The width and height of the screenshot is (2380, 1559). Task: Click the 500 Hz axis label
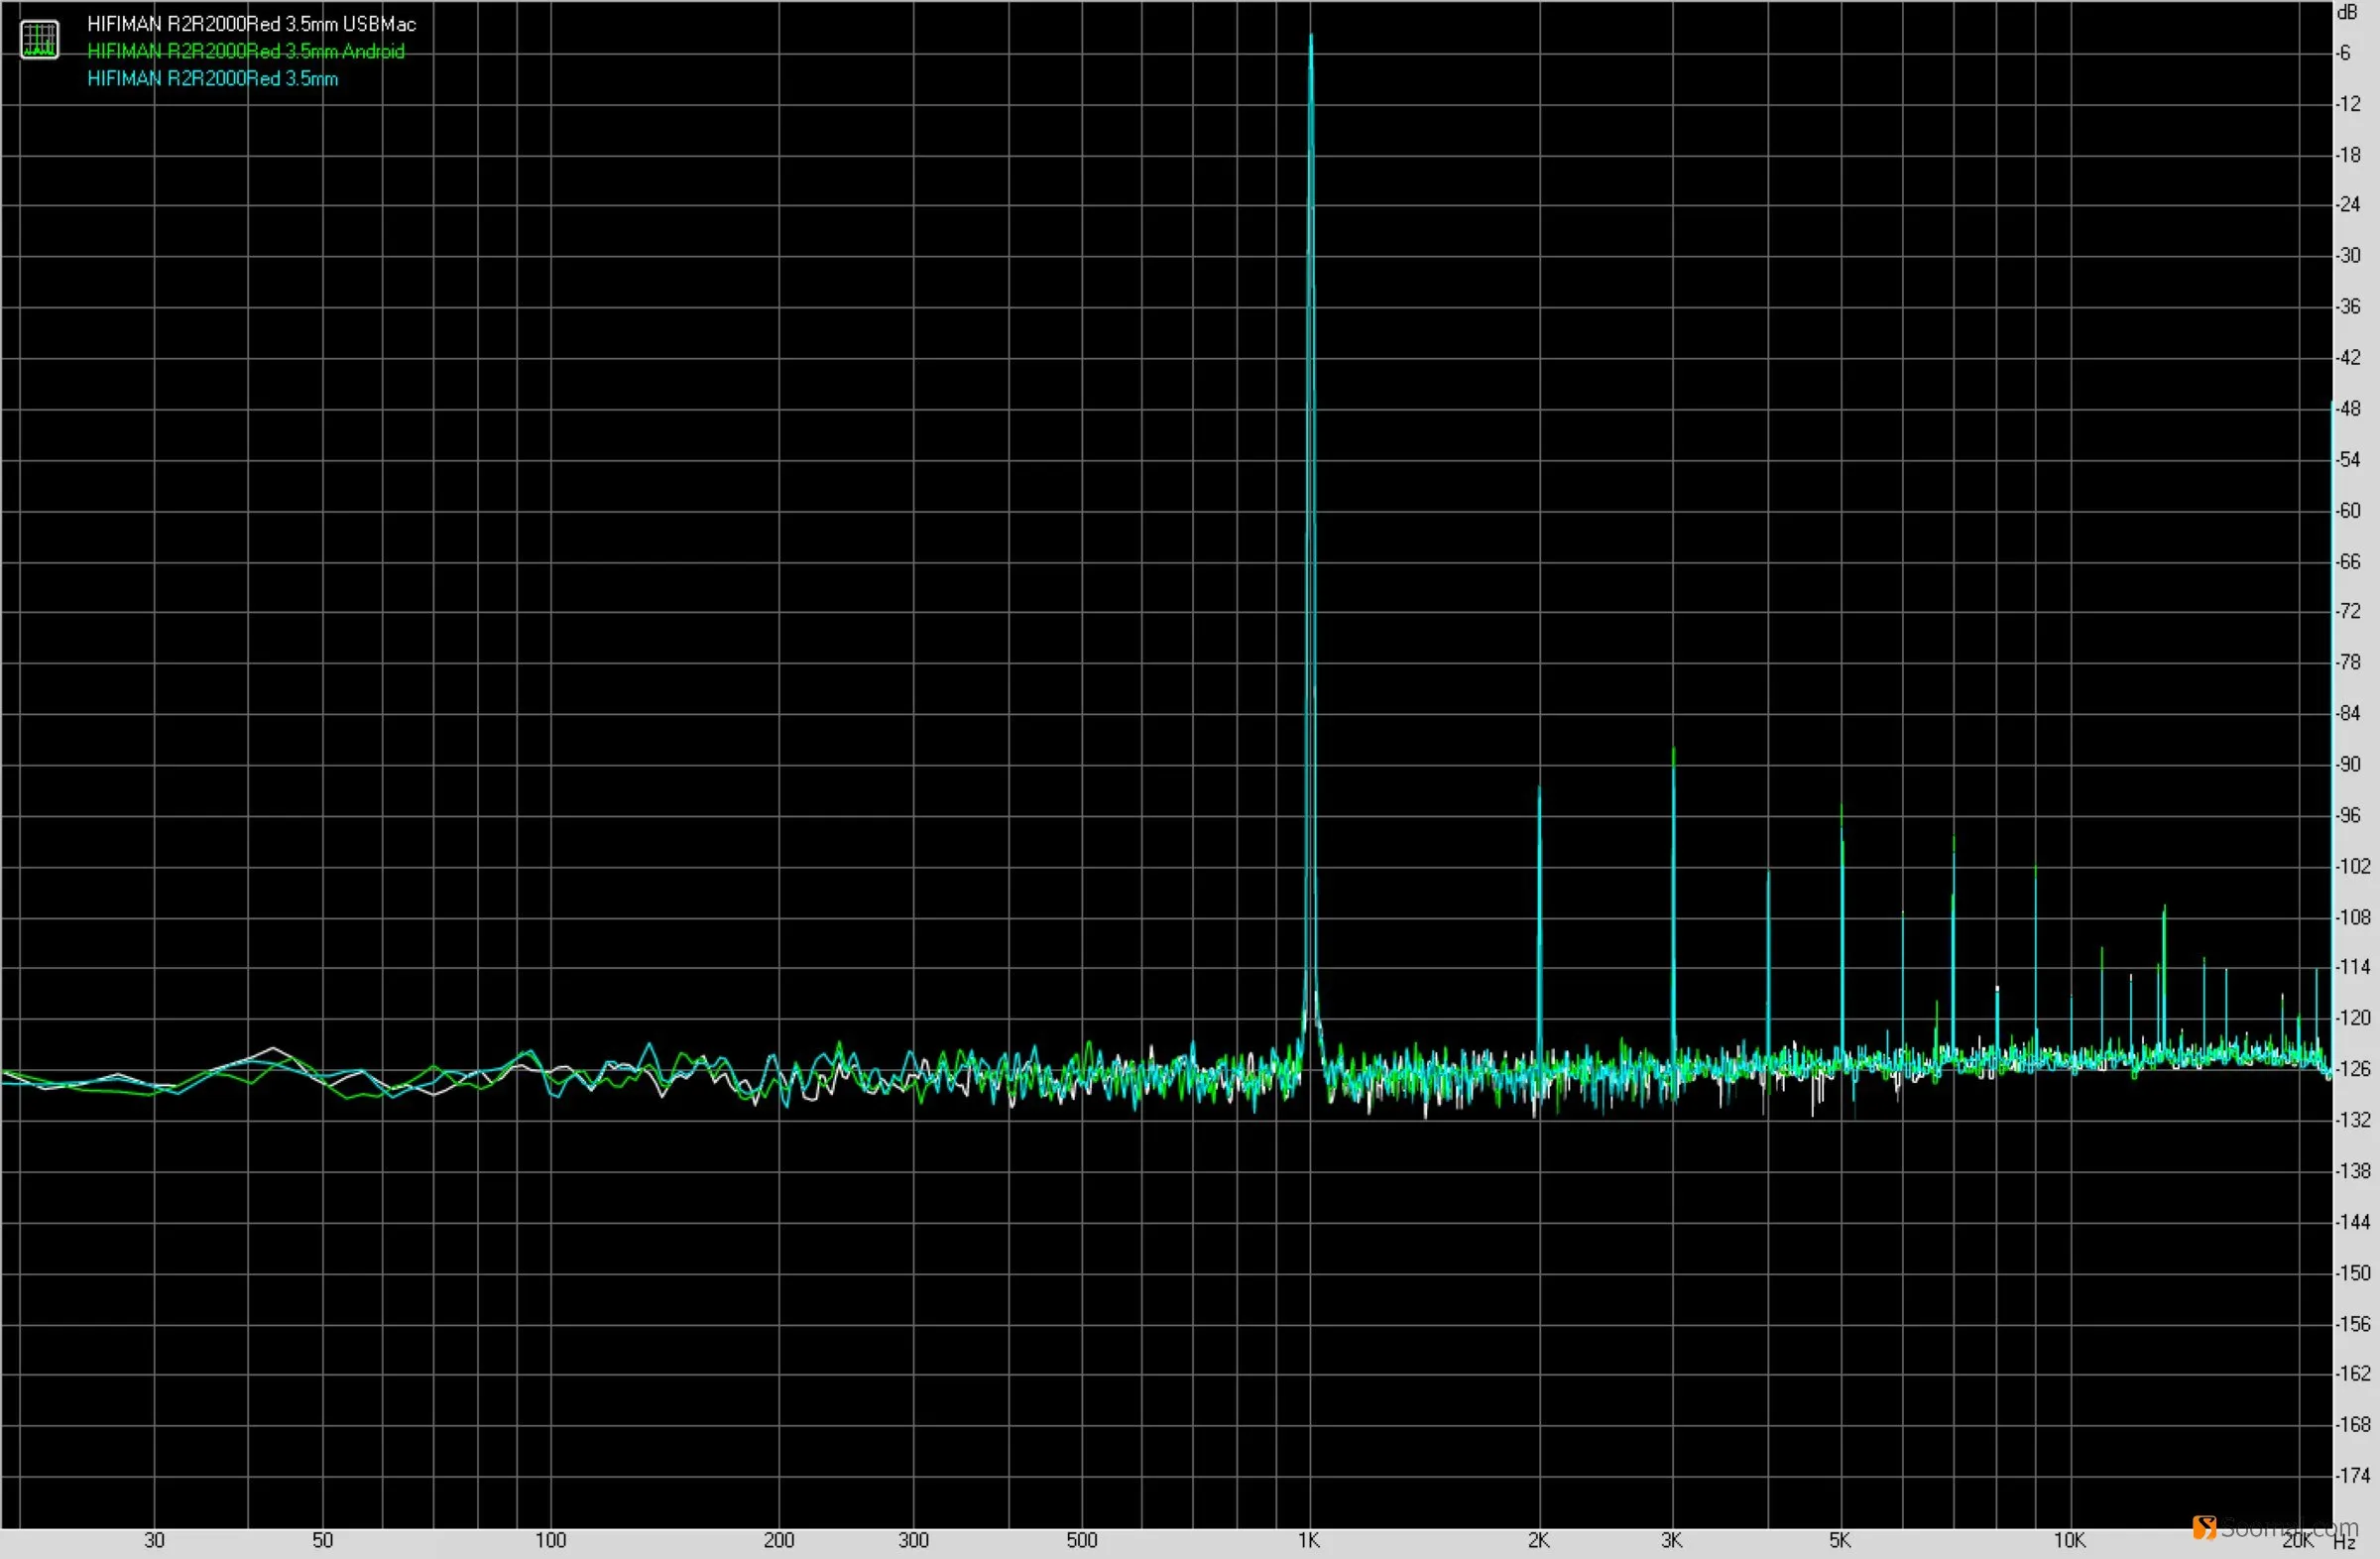coord(1082,1540)
